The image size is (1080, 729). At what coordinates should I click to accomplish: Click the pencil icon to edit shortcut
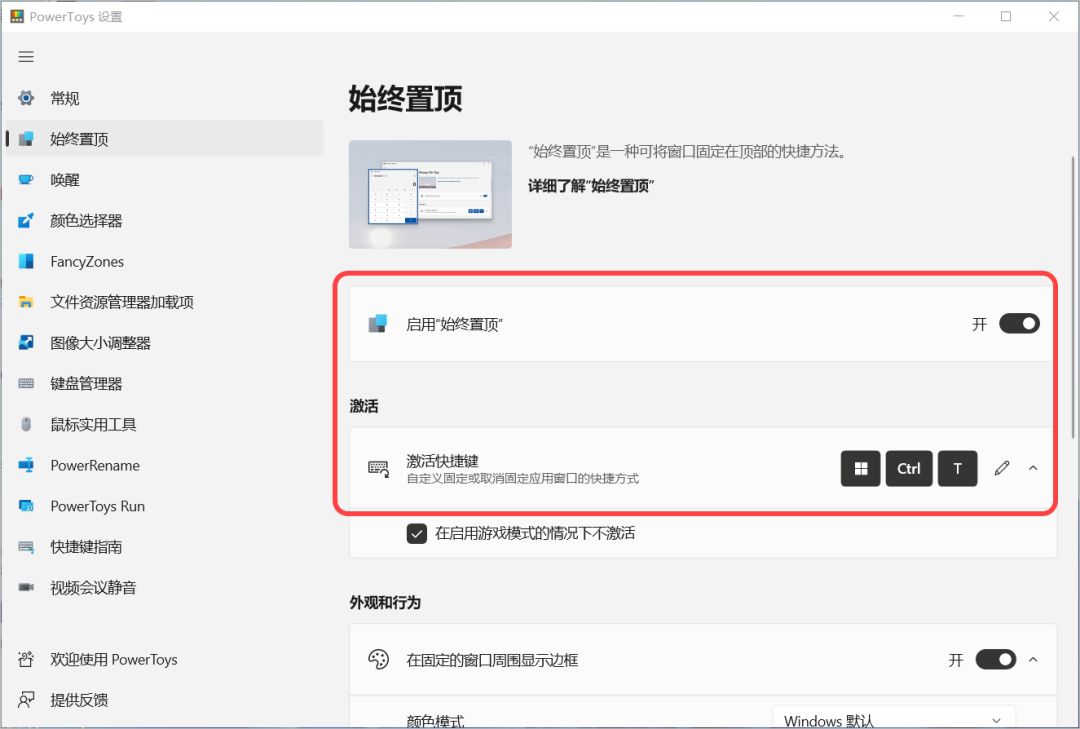coord(1002,469)
